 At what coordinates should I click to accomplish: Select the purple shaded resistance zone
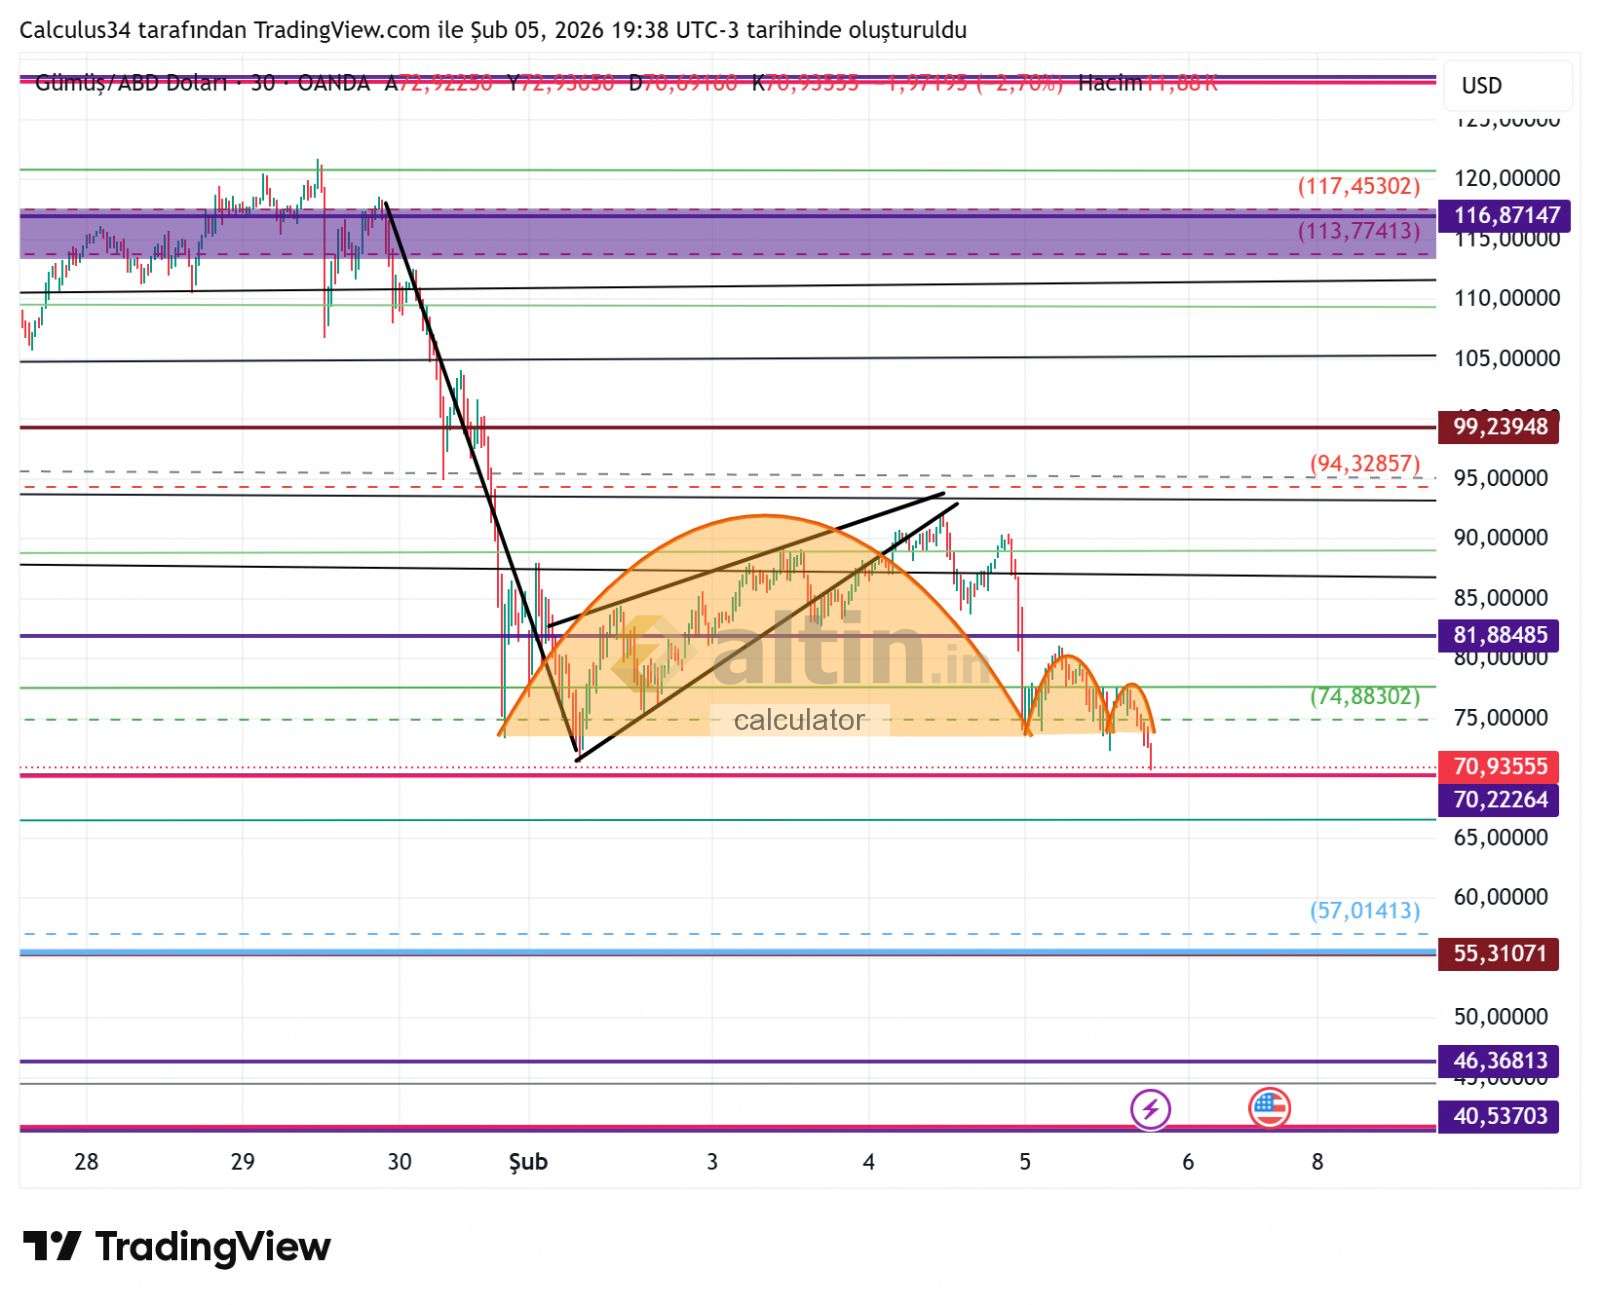(x=700, y=235)
